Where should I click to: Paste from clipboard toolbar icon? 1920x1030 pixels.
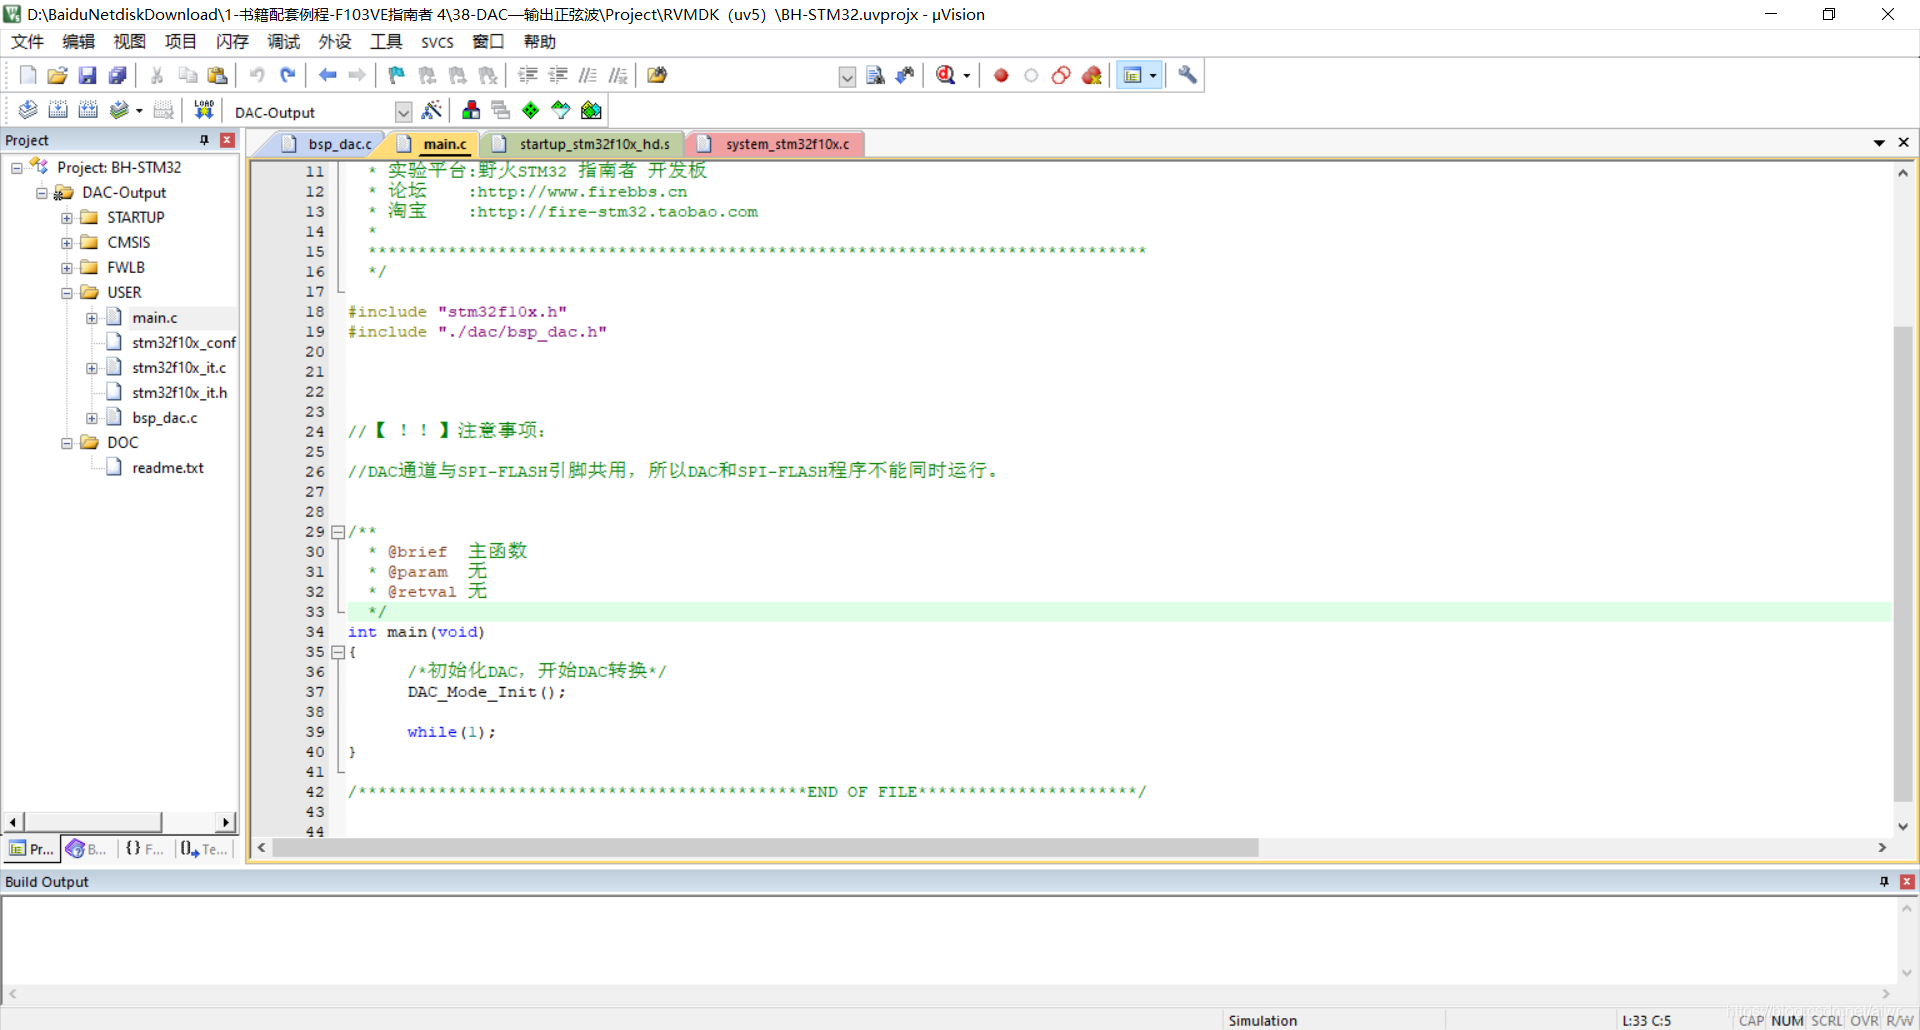[x=217, y=75]
